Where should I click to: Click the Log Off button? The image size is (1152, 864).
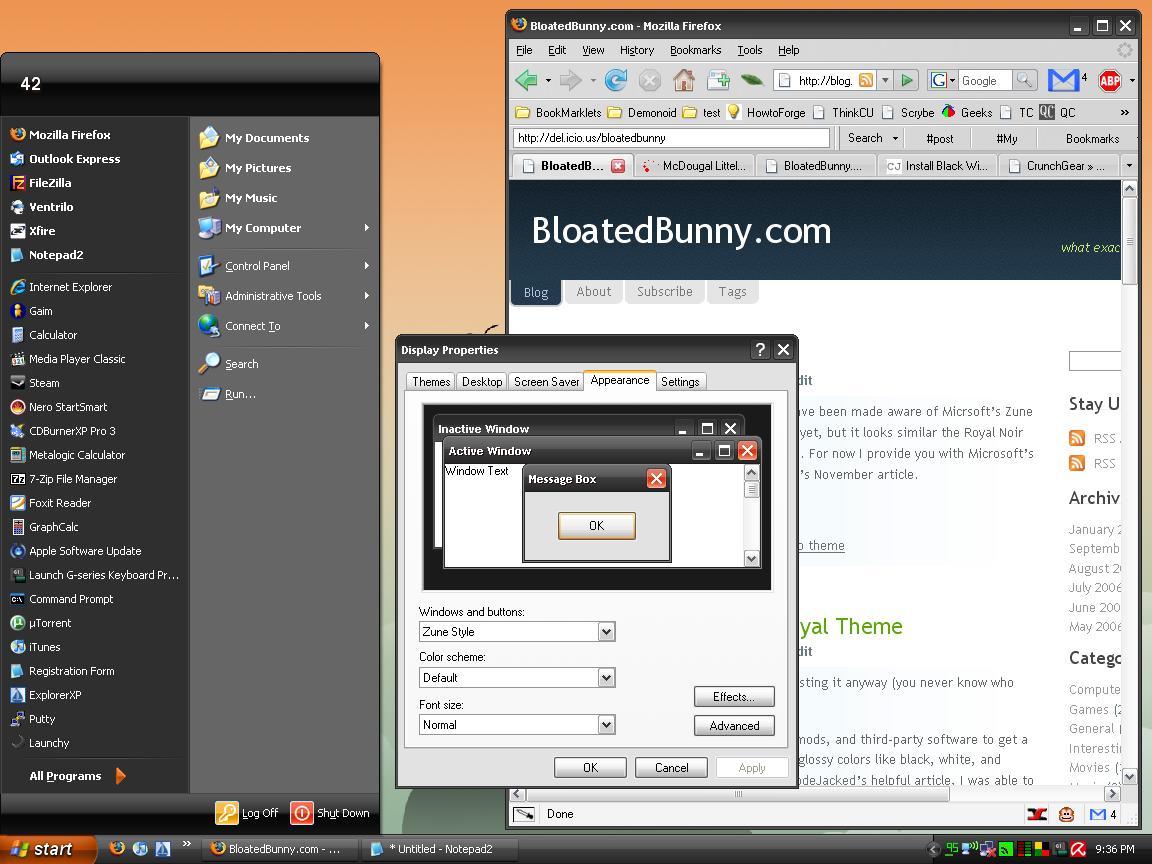247,813
